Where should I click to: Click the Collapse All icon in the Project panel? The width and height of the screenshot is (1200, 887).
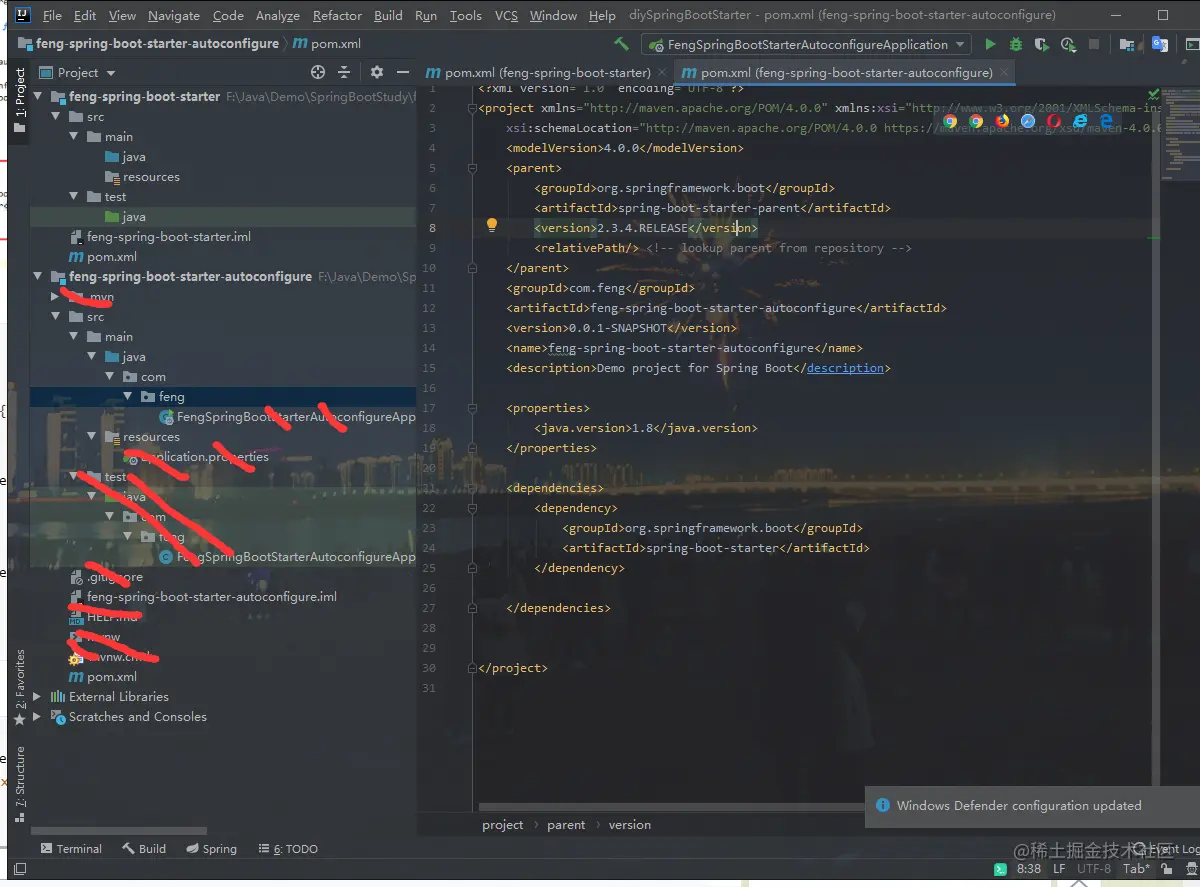(x=344, y=72)
